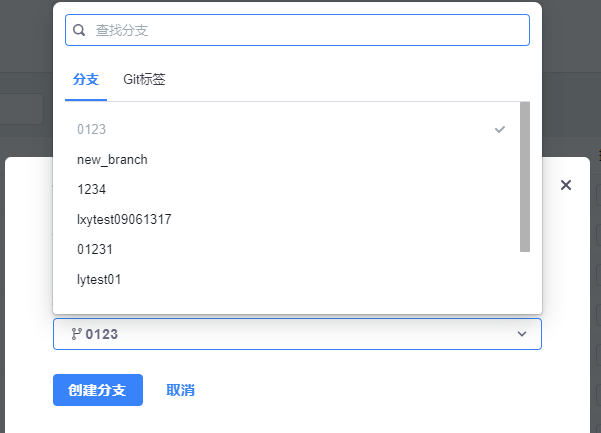Click the magnifier icon in branch search
Image resolution: width=601 pixels, height=433 pixels.
[80, 30]
